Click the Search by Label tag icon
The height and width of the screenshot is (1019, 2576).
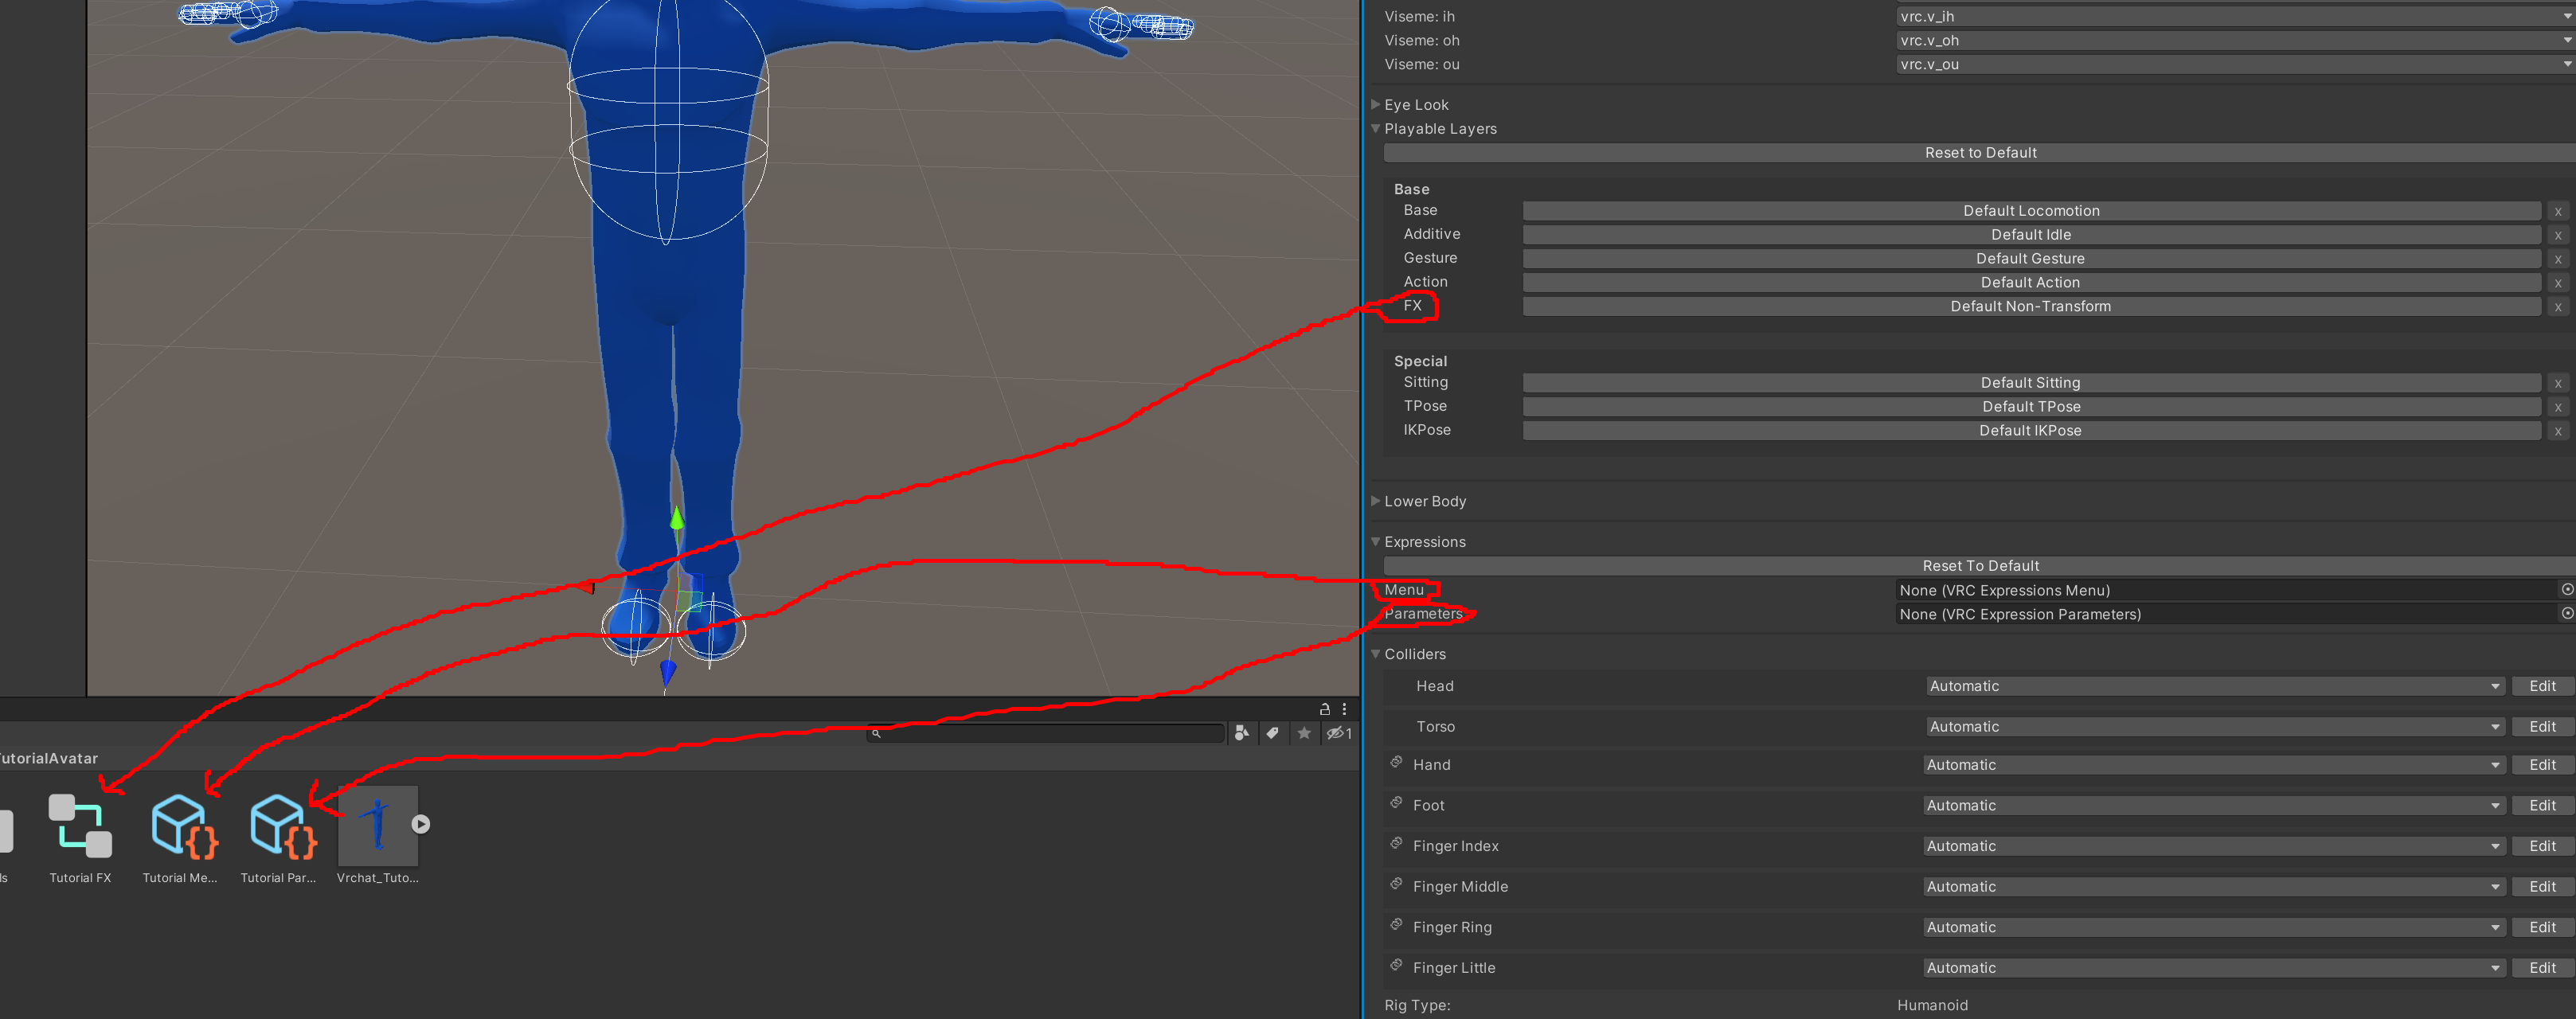point(1272,733)
